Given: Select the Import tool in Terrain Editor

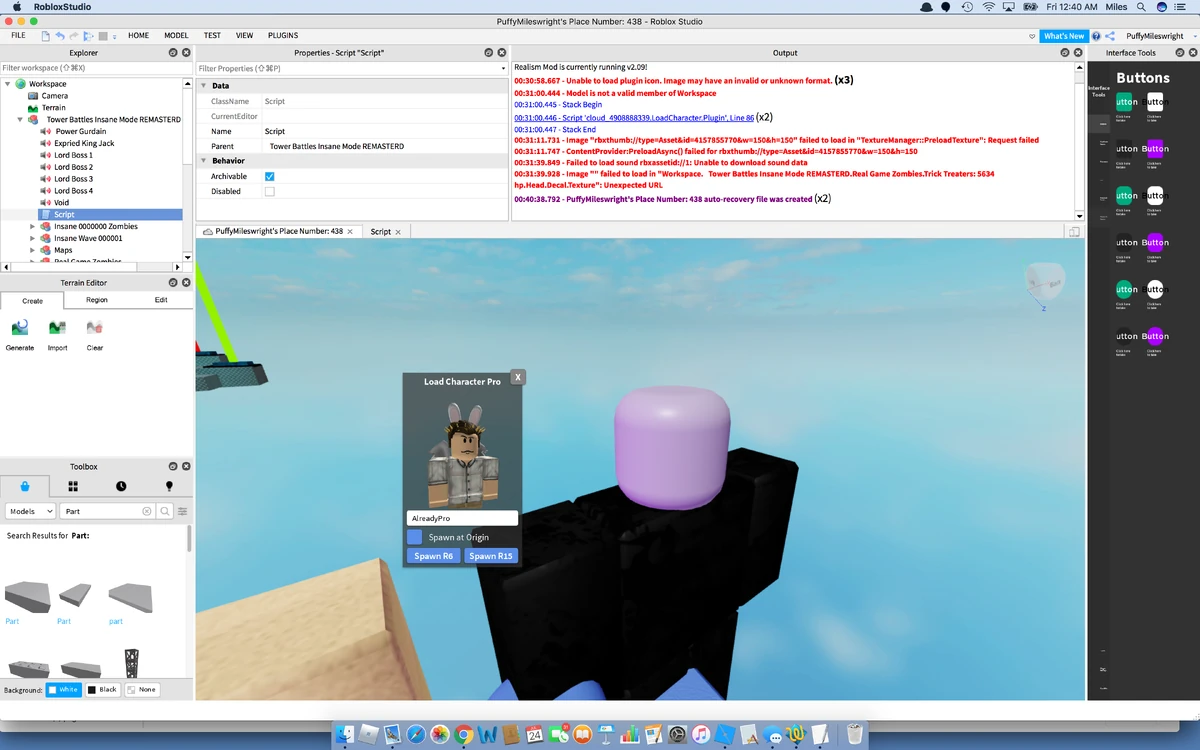Looking at the screenshot, I should pos(57,333).
